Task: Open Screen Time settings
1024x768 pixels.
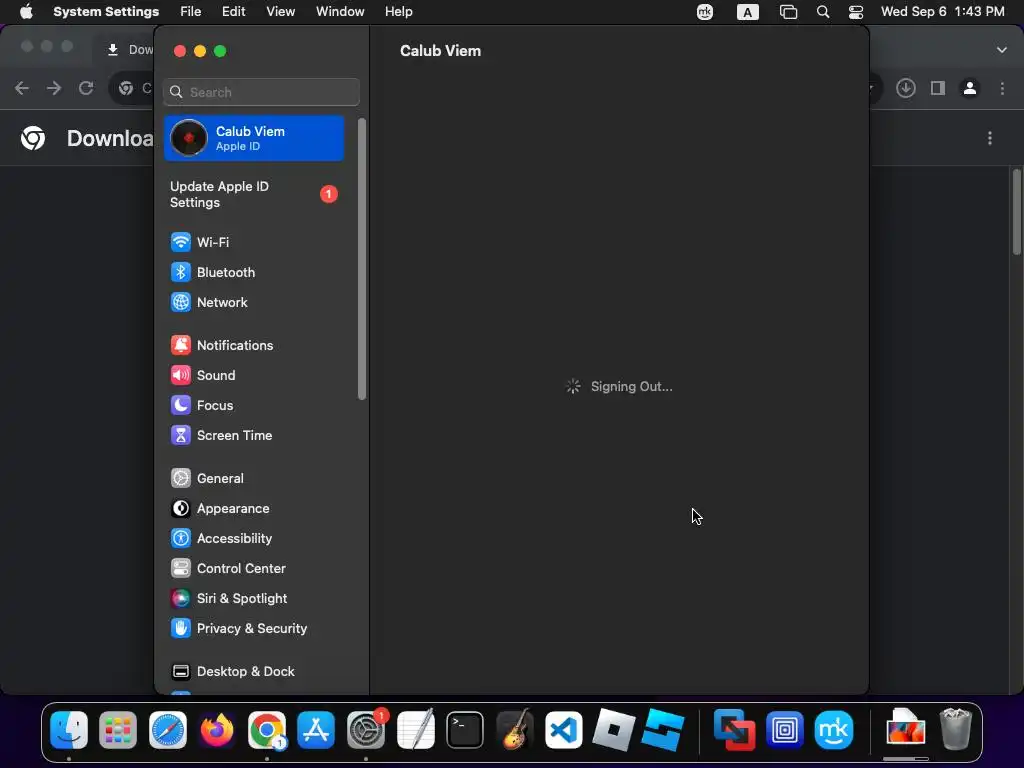Action: [x=253, y=436]
